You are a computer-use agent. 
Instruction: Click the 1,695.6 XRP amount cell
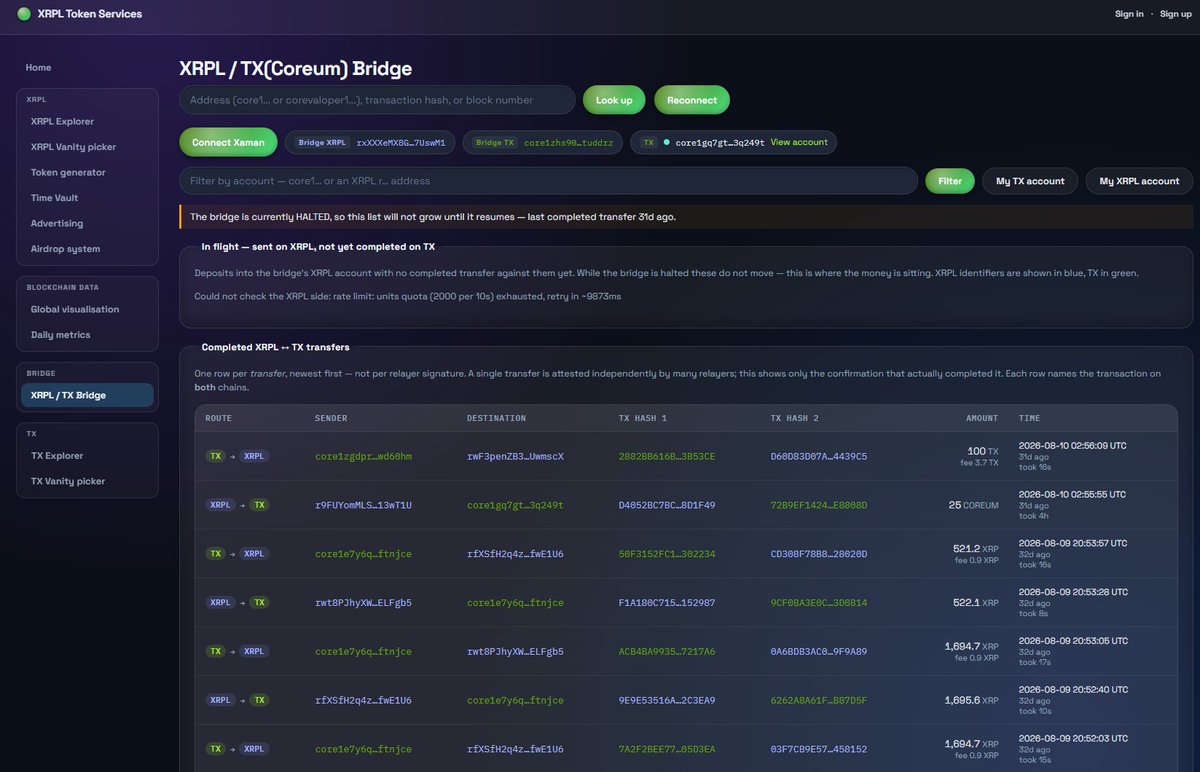(972, 701)
